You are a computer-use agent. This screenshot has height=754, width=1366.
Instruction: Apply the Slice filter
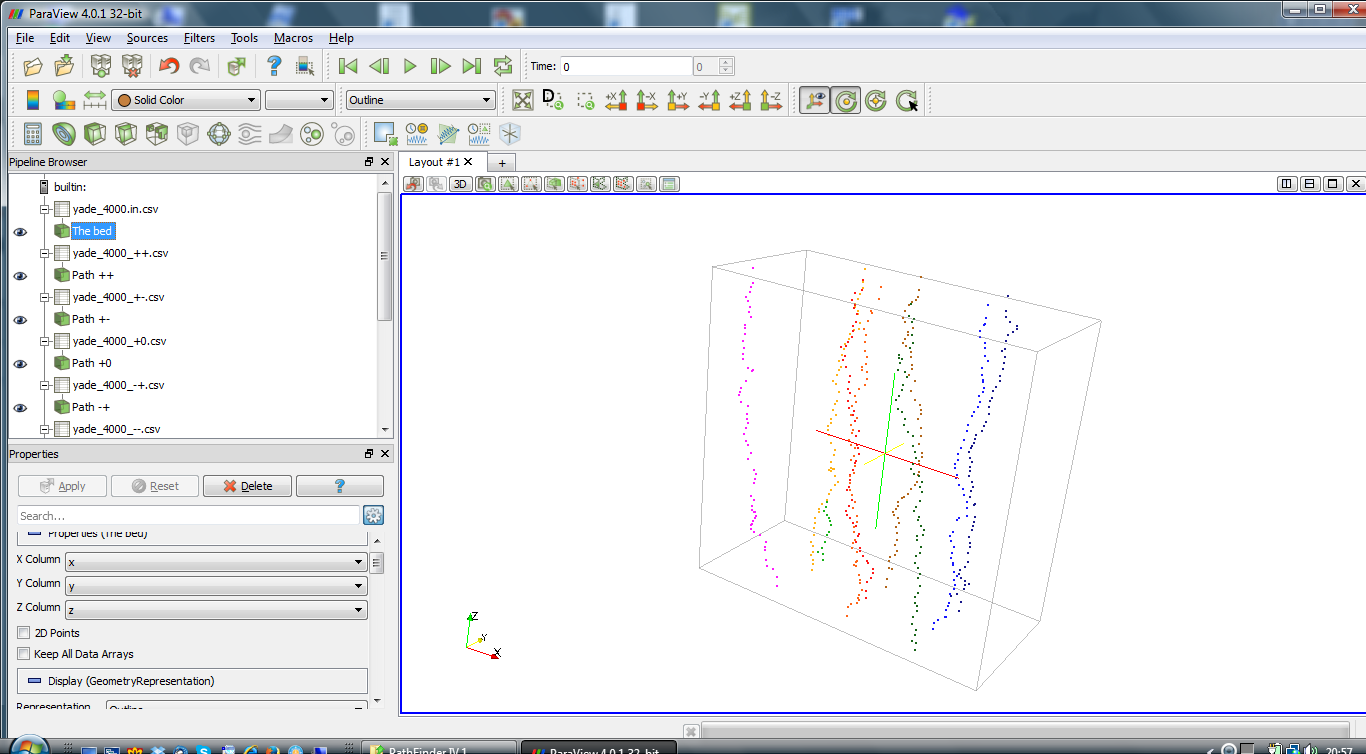pyautogui.click(x=125, y=133)
